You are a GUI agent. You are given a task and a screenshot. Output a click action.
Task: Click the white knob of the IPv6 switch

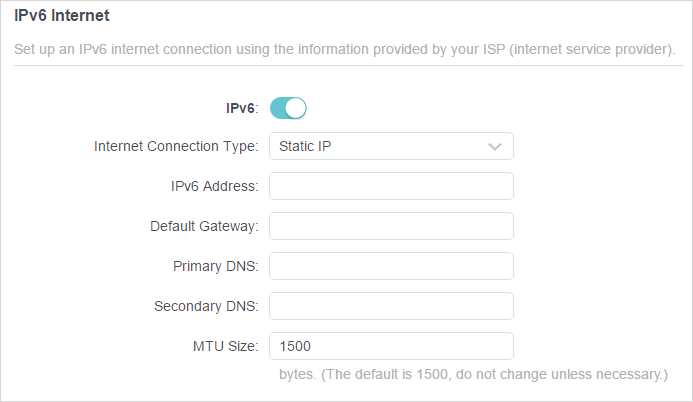click(x=296, y=108)
